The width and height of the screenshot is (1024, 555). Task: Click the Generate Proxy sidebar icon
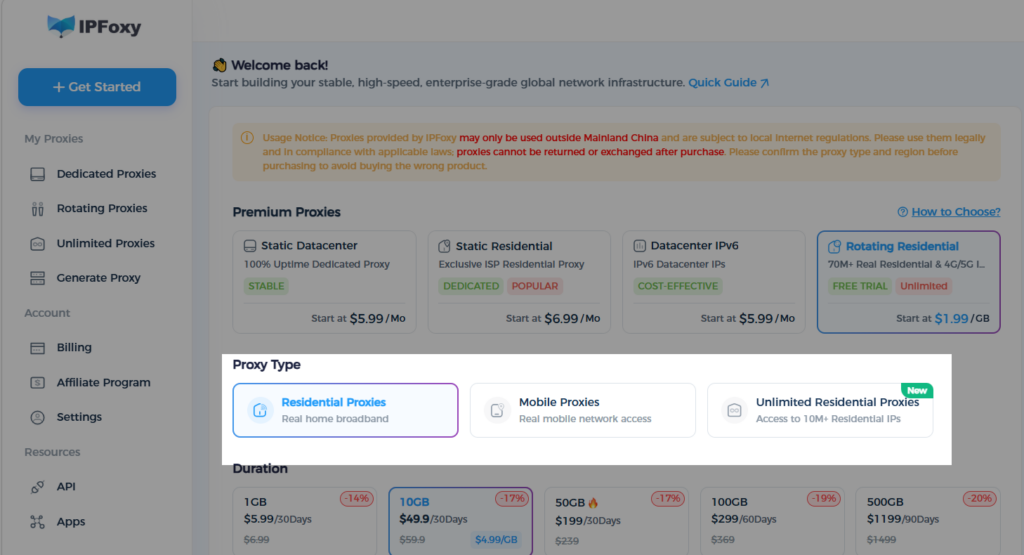click(38, 278)
